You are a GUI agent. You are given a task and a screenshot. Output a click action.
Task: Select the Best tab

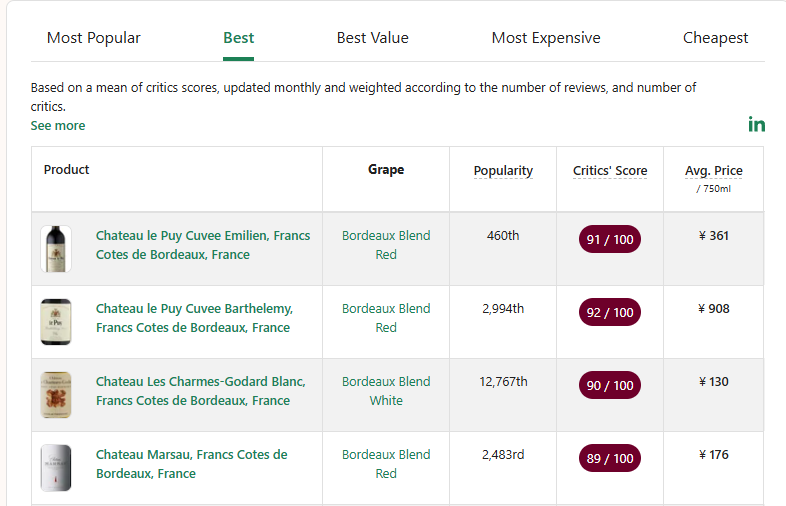(239, 38)
